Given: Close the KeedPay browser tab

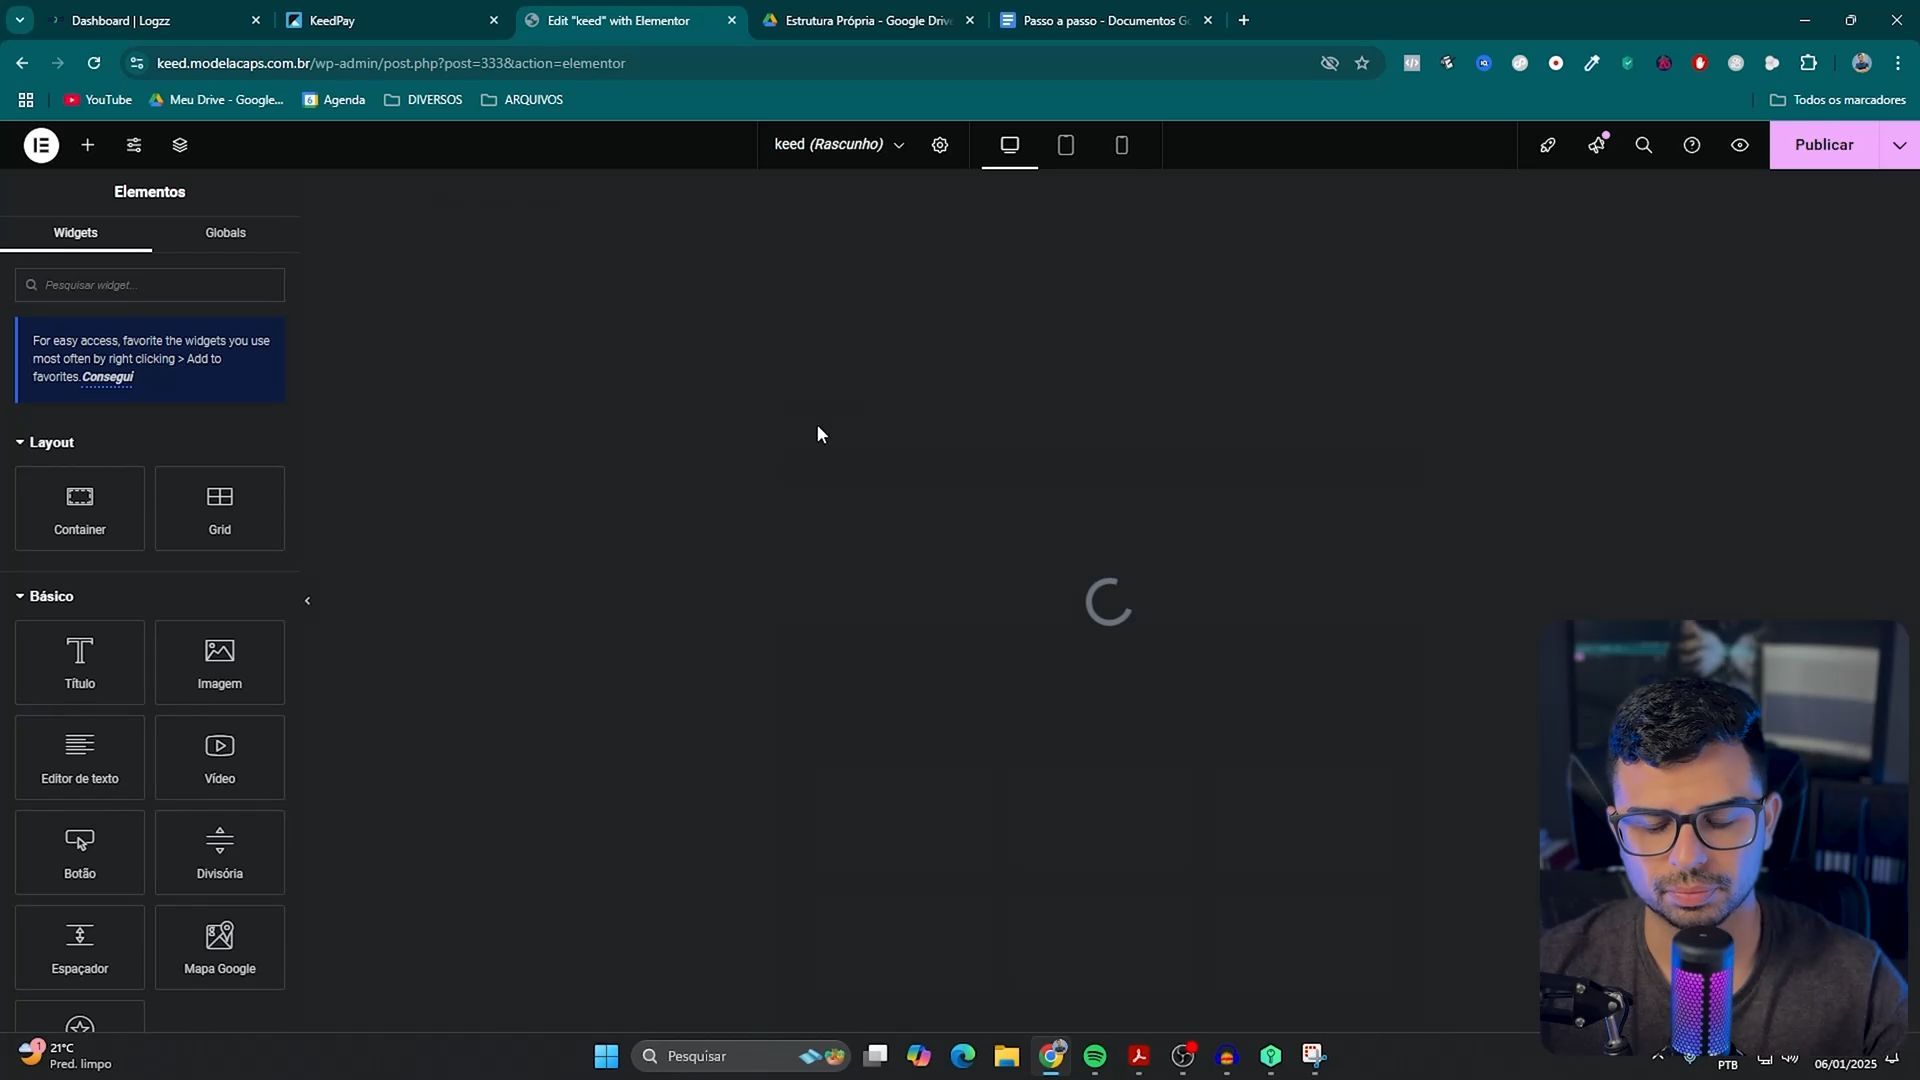Looking at the screenshot, I should click(494, 20).
